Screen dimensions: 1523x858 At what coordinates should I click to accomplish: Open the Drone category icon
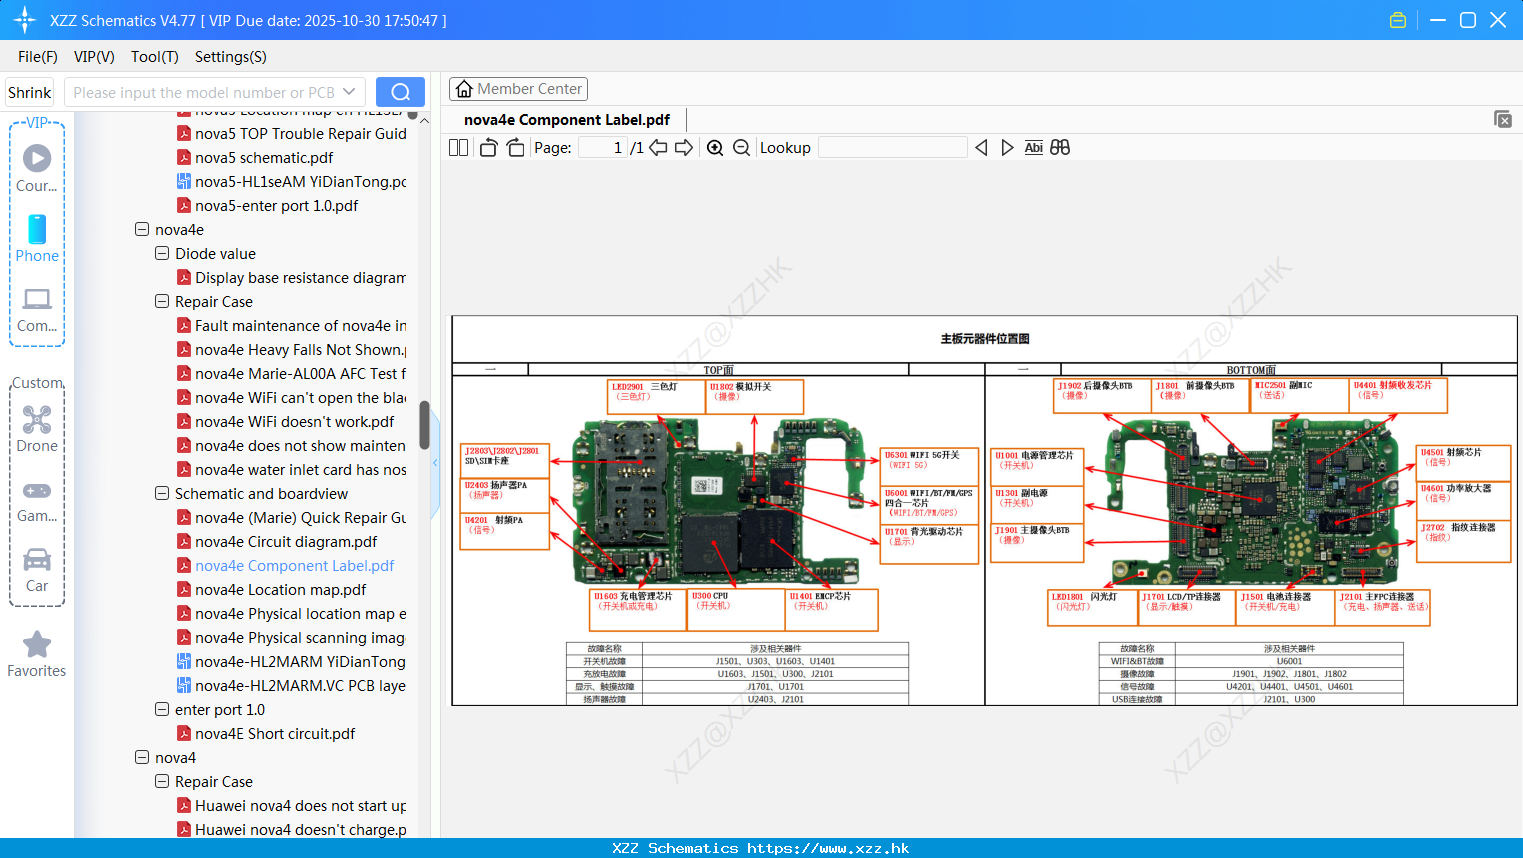coord(37,428)
